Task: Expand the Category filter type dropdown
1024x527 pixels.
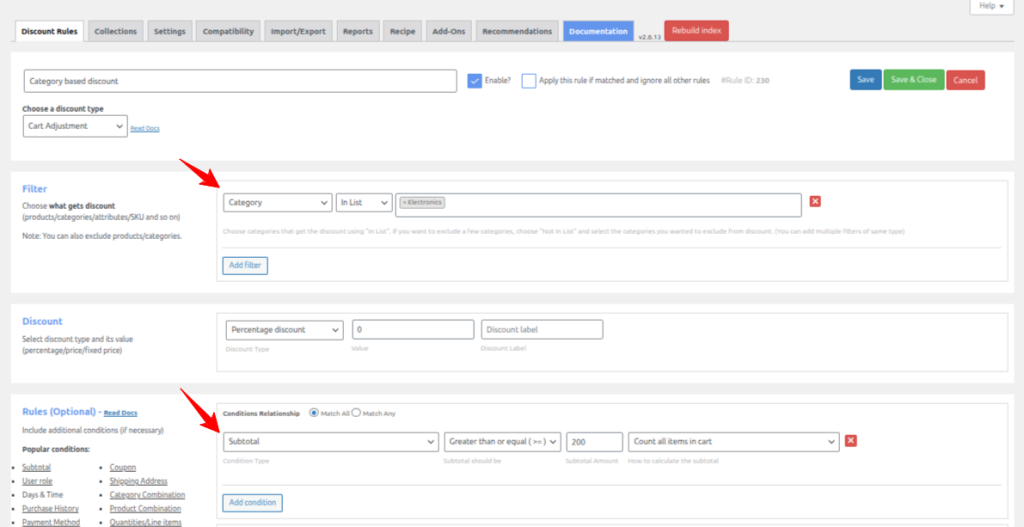Action: [x=278, y=203]
